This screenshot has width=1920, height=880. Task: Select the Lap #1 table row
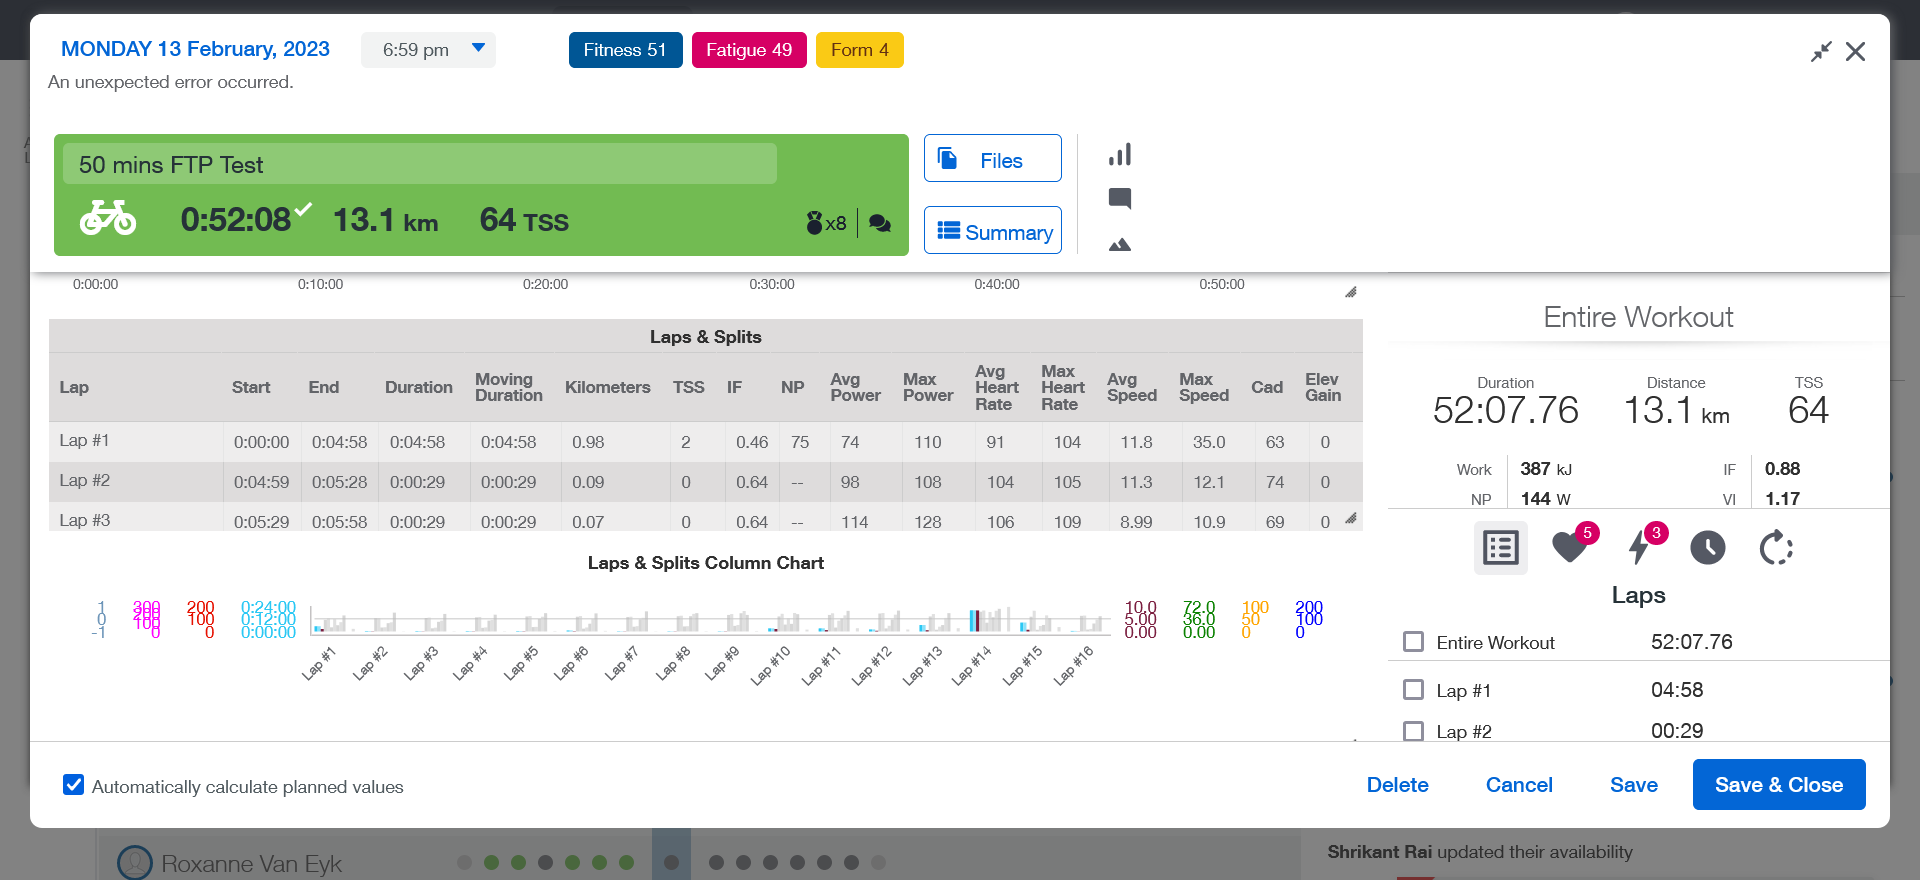point(705,441)
